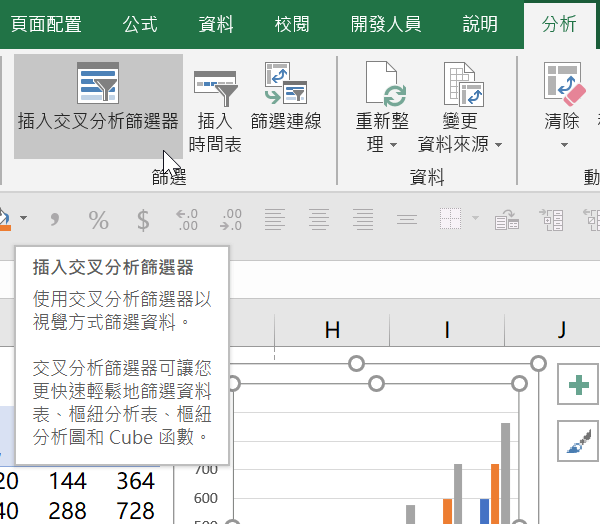Select 分析 ribbon tab
600x524 pixels.
[559, 24]
